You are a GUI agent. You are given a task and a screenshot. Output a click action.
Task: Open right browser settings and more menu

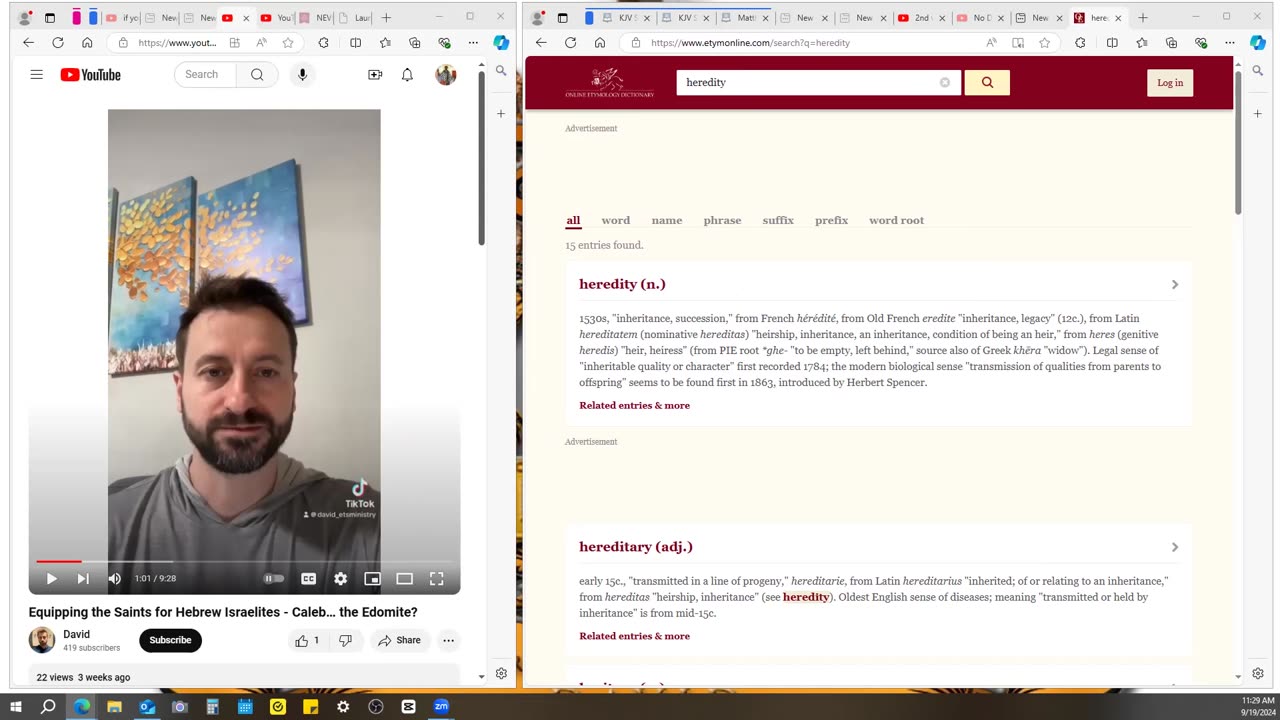[1230, 43]
